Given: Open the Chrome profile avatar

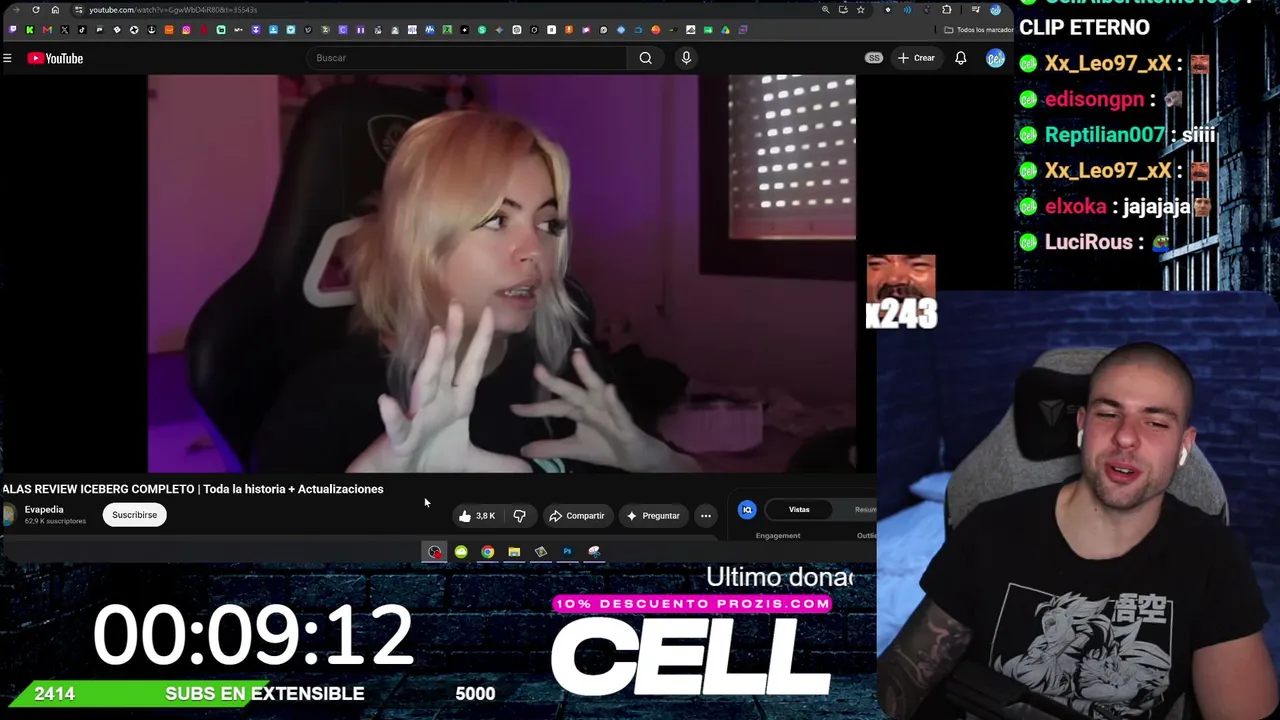Looking at the screenshot, I should [x=995, y=10].
